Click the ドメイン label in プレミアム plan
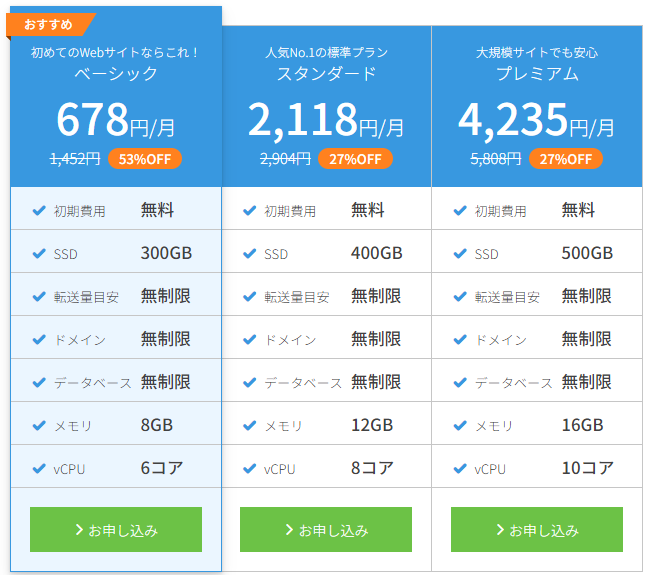Viewport: 647px width, 575px height. pyautogui.click(x=501, y=340)
